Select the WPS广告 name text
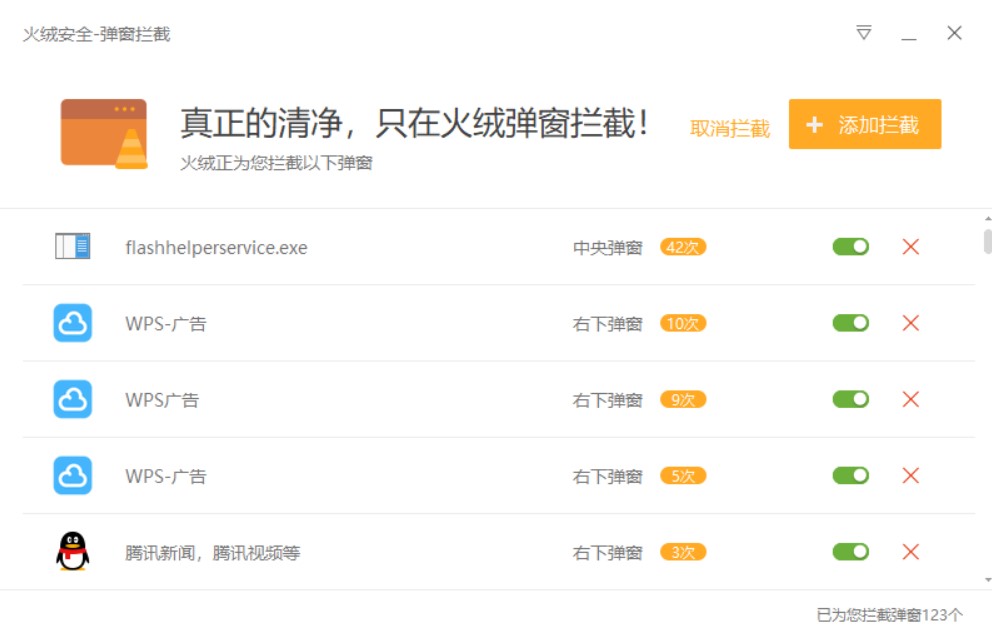The image size is (992, 638). point(162,400)
